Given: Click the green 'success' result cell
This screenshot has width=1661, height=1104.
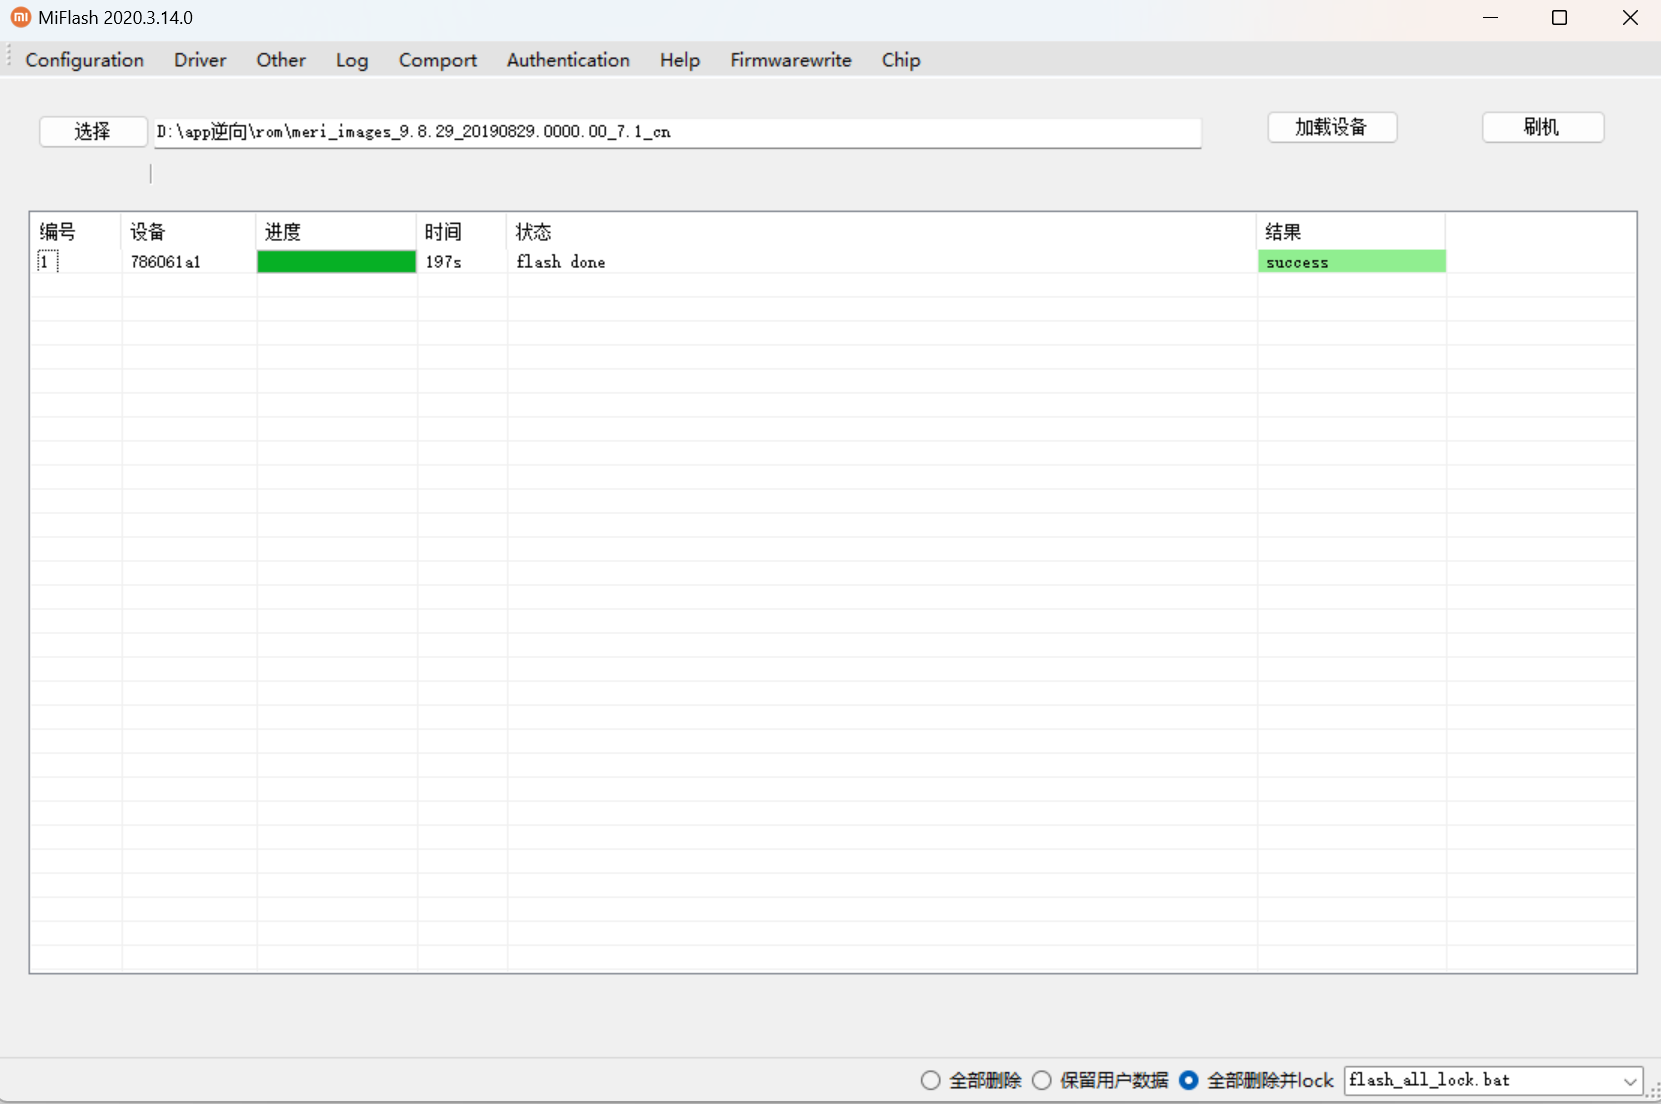Looking at the screenshot, I should tap(1352, 261).
